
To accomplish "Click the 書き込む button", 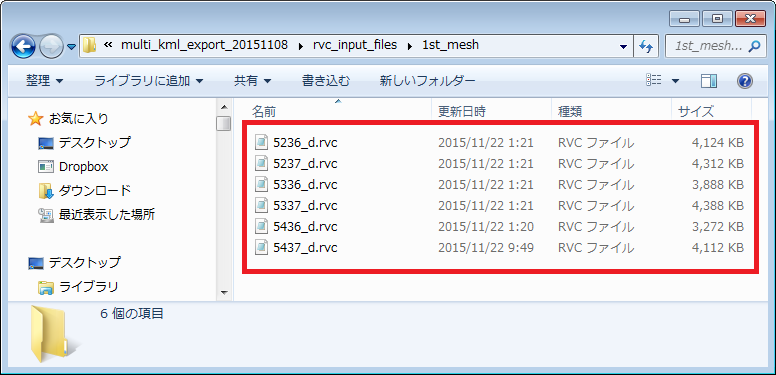I will click(326, 81).
